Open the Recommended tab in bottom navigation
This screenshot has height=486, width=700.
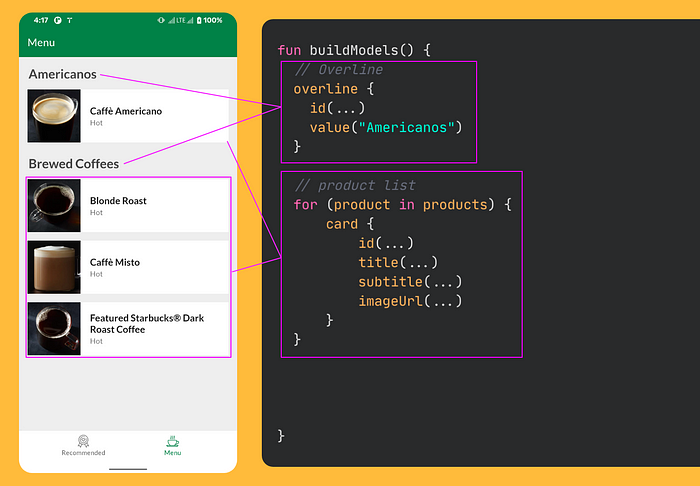(x=83, y=445)
